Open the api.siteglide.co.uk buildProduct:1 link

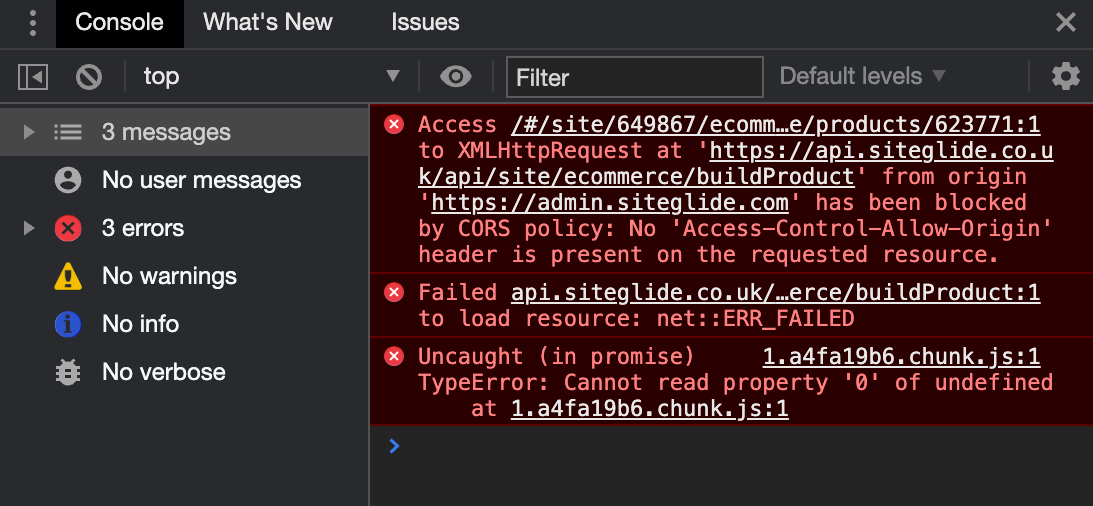(x=775, y=292)
